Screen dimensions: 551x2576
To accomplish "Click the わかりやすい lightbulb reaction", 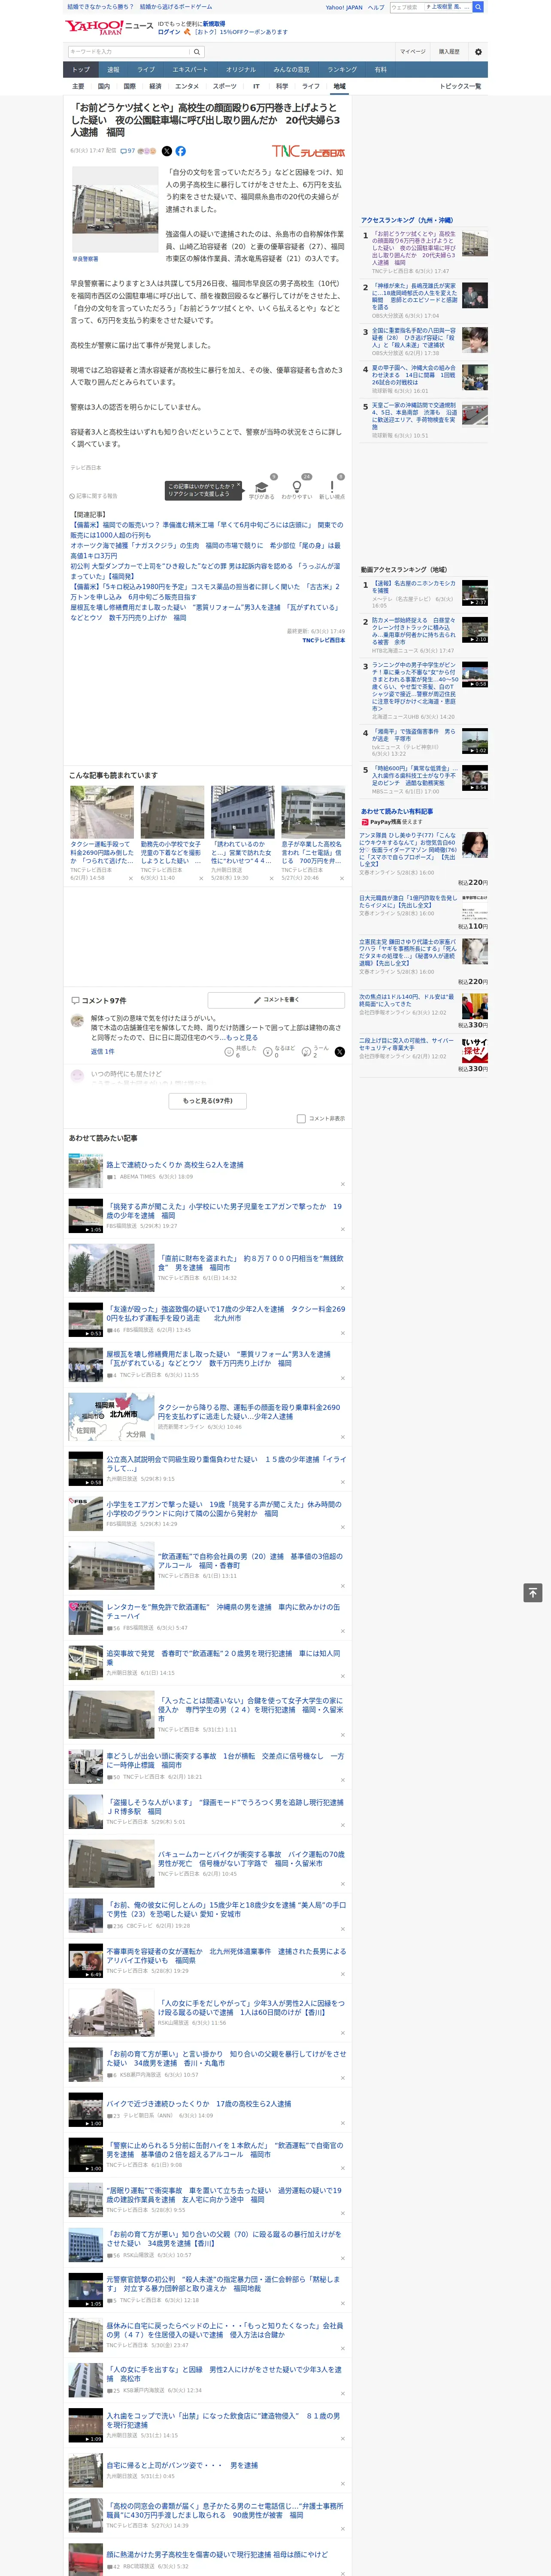I will (296, 488).
